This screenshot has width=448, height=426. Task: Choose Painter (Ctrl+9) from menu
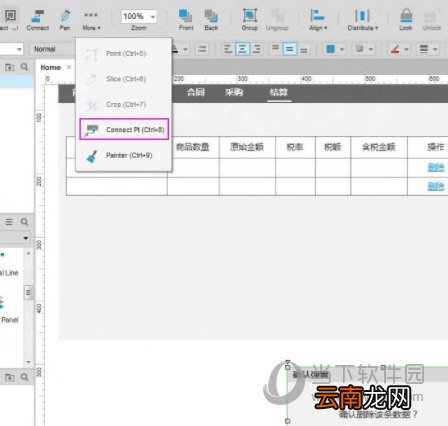click(124, 155)
